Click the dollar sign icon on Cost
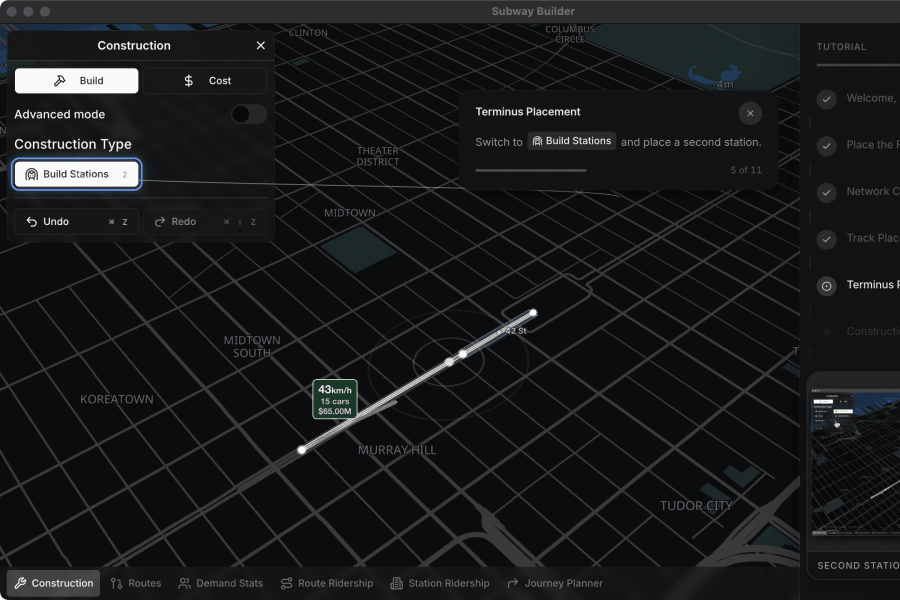This screenshot has height=600, width=900. point(188,81)
